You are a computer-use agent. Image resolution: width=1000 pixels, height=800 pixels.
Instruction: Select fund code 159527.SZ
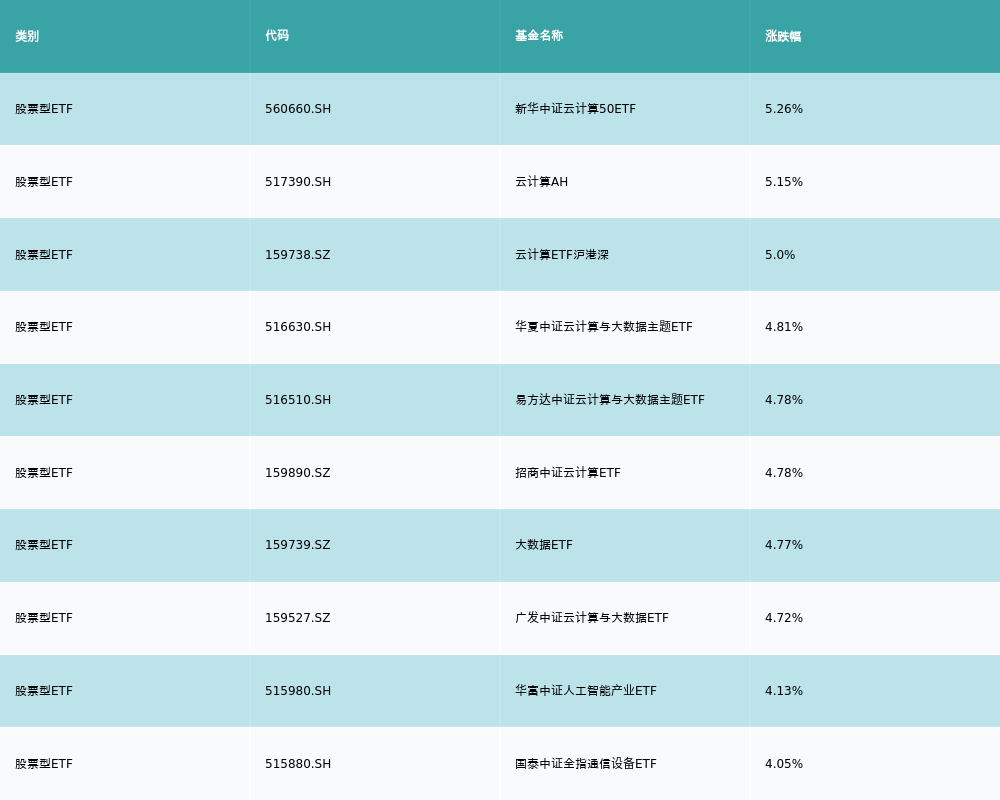coord(298,618)
